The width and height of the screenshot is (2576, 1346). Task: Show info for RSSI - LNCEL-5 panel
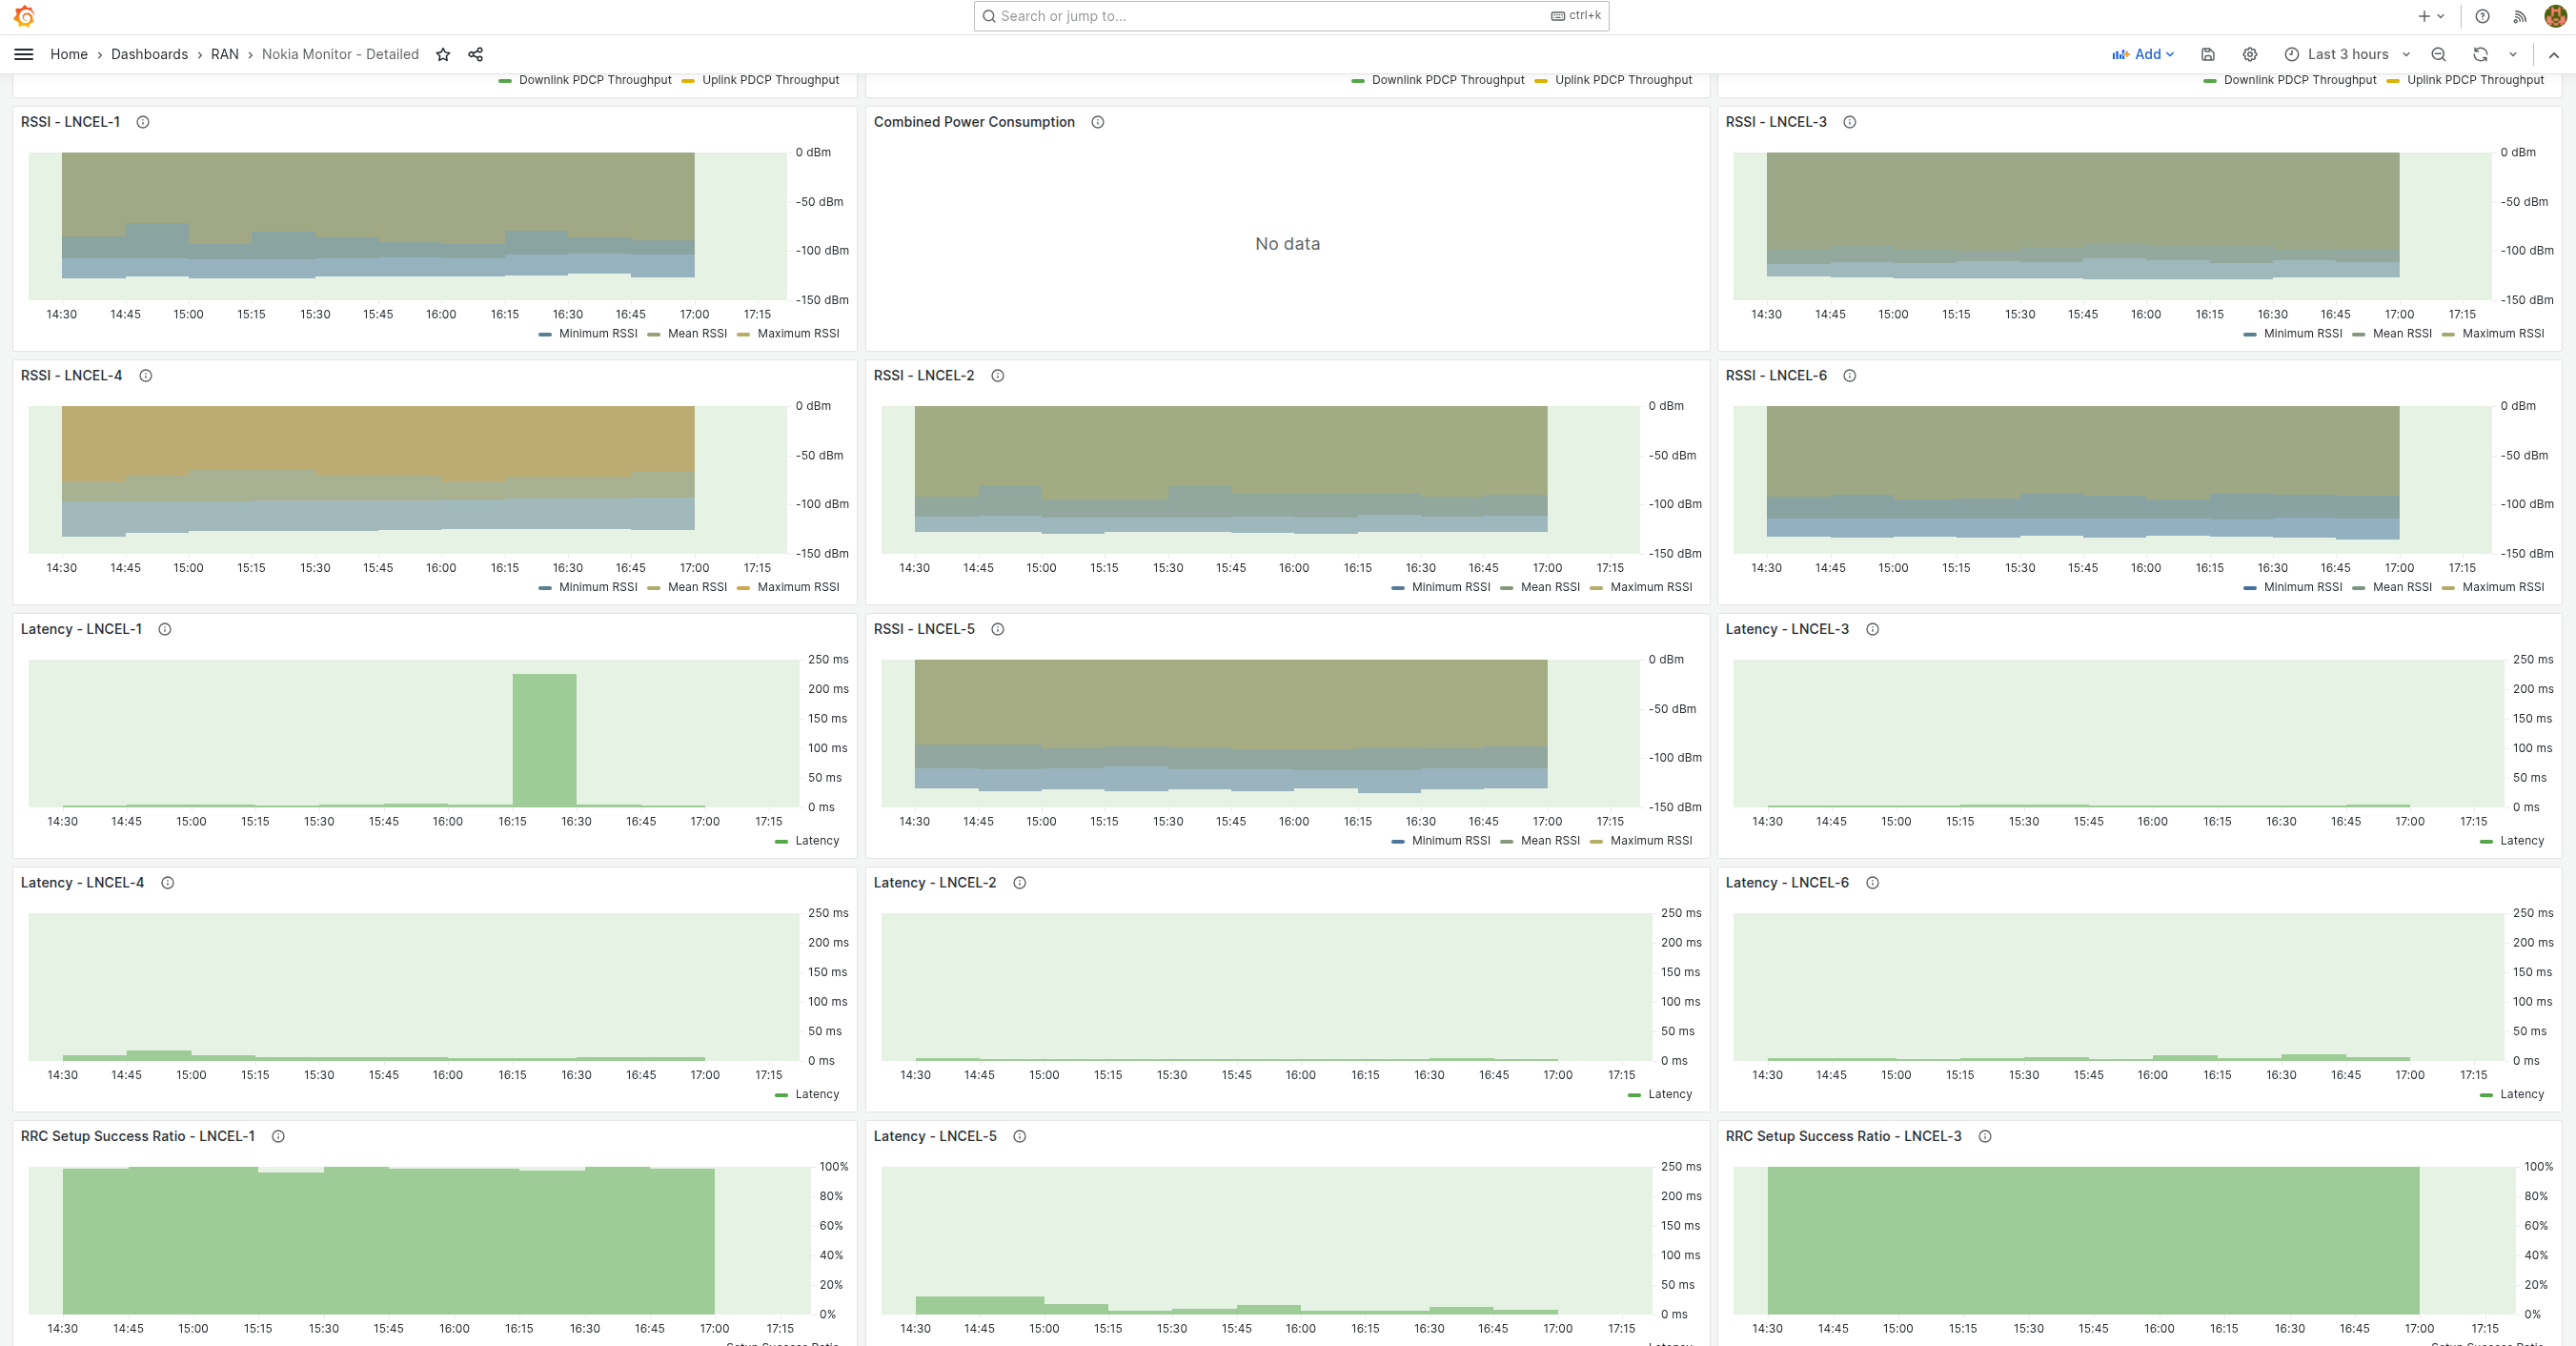coord(998,629)
